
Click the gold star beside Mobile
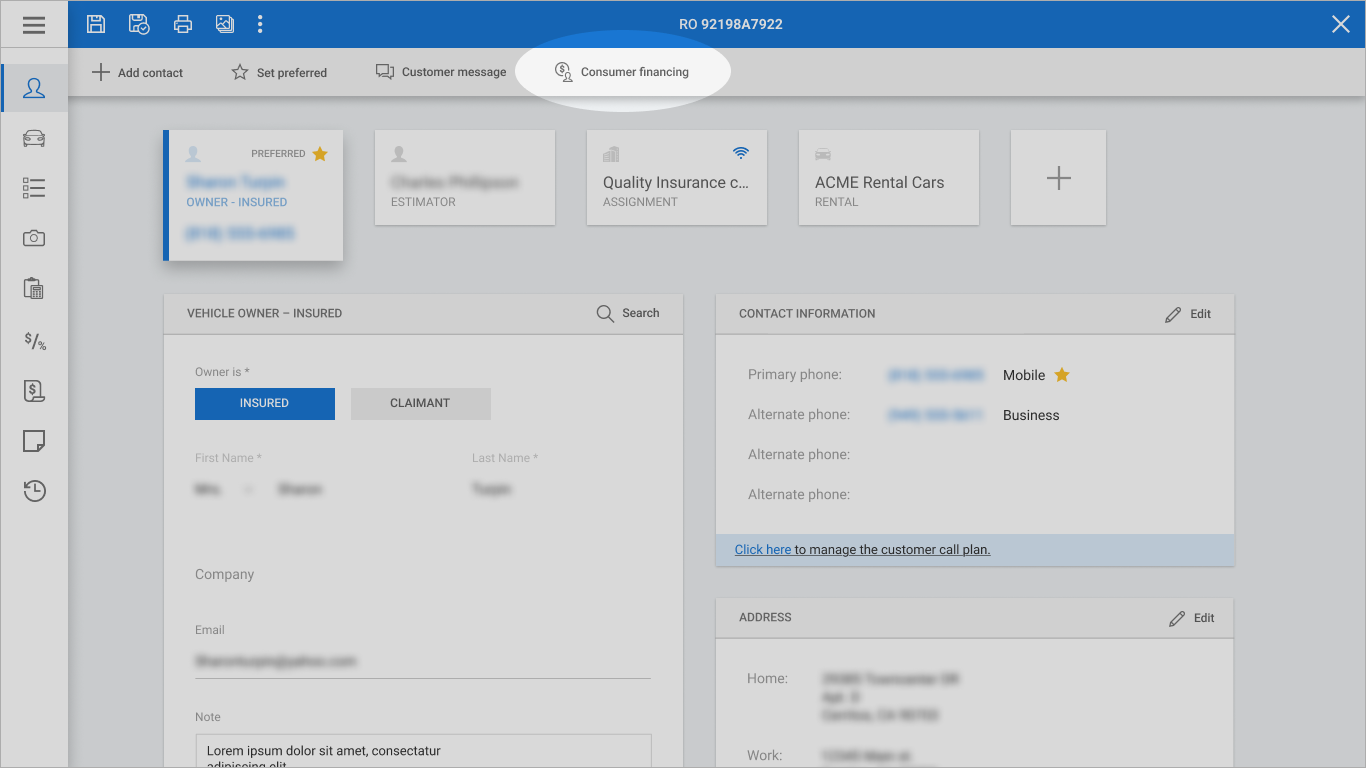1062,375
